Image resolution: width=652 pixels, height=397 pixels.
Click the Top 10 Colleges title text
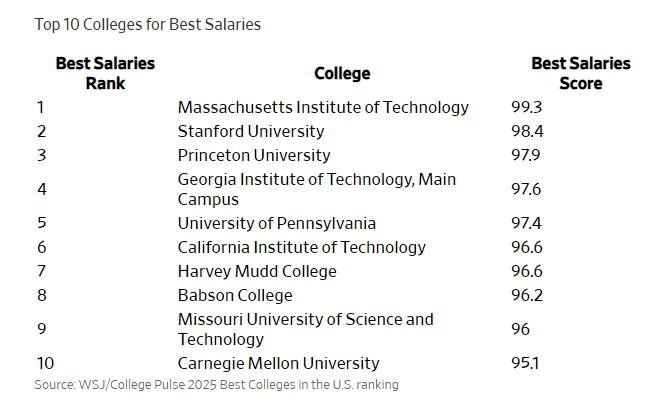coord(148,25)
